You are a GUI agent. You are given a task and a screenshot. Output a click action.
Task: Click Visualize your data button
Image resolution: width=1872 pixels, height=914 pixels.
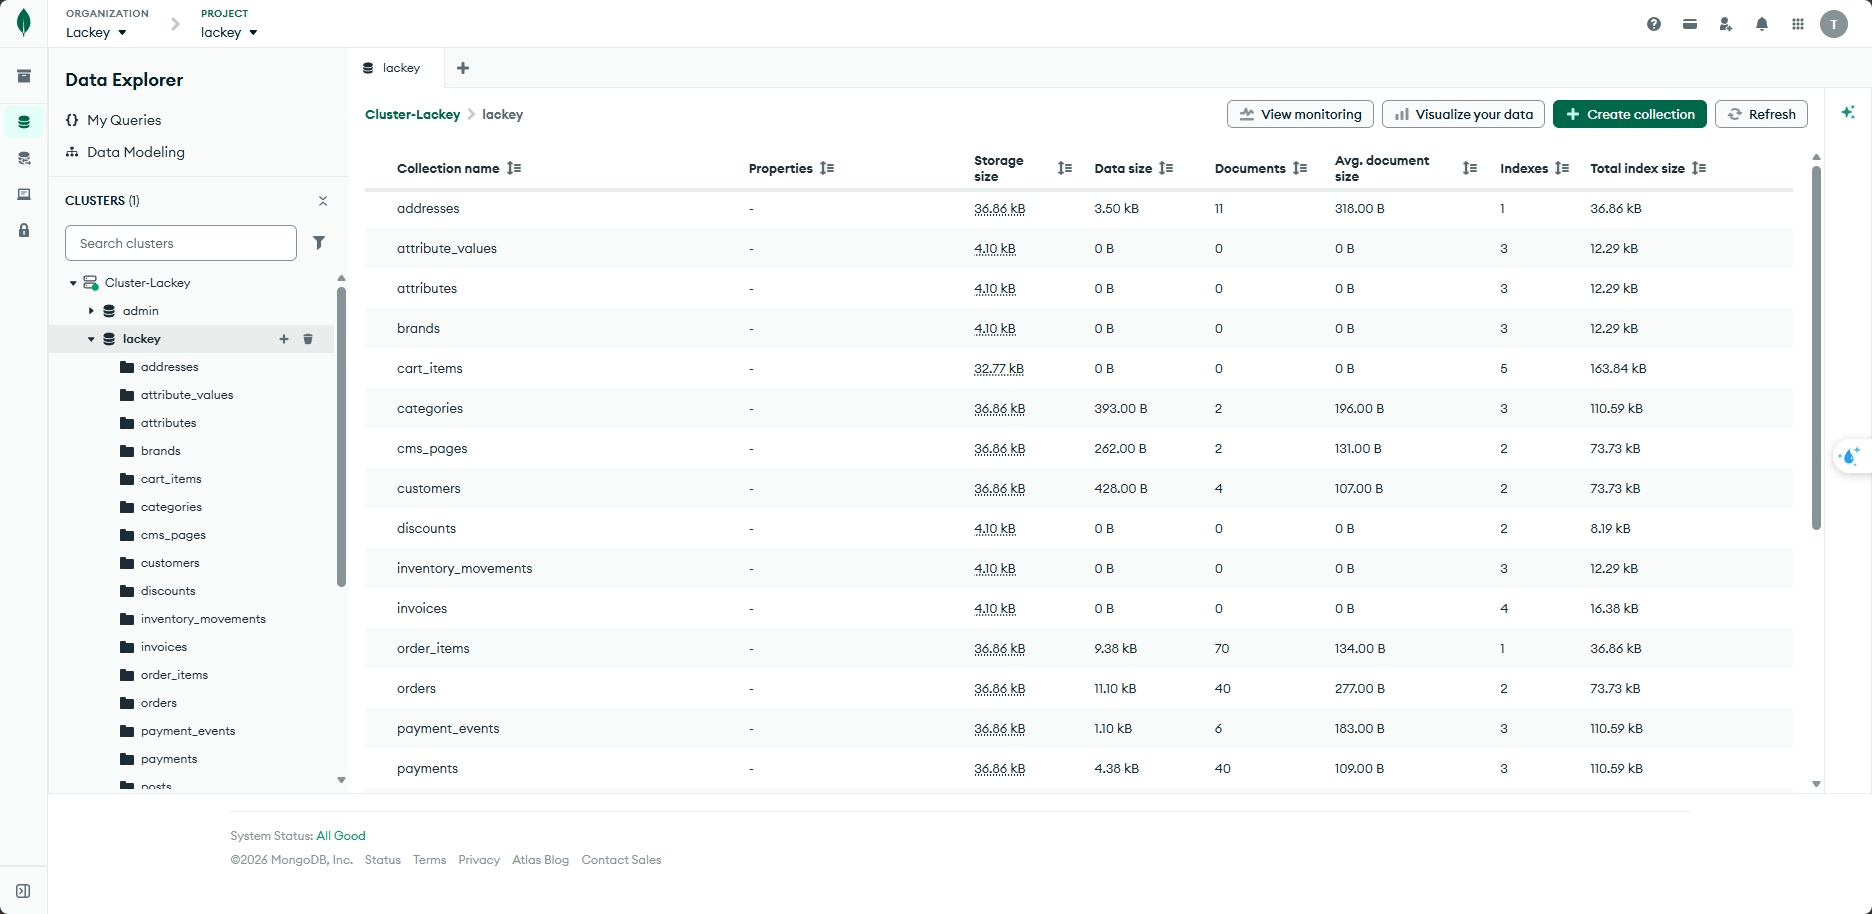1464,114
